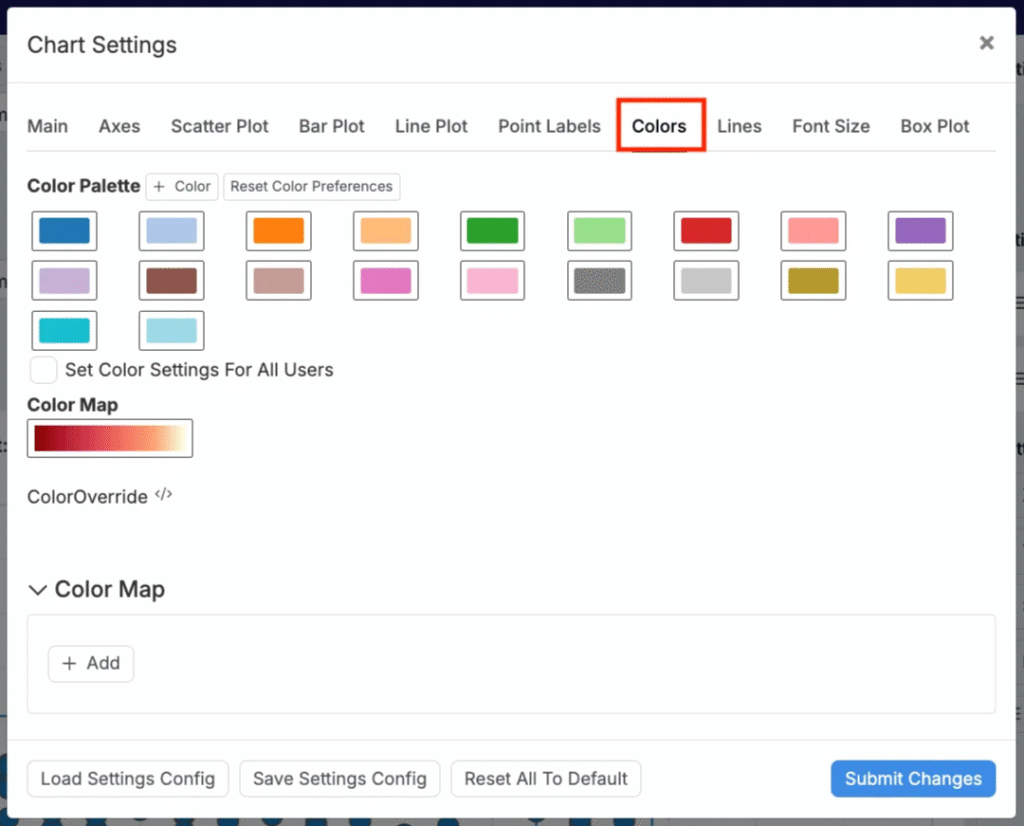Screen dimensions: 1024x826
Task: Click the cyan palette swatch
Action: click(65, 331)
